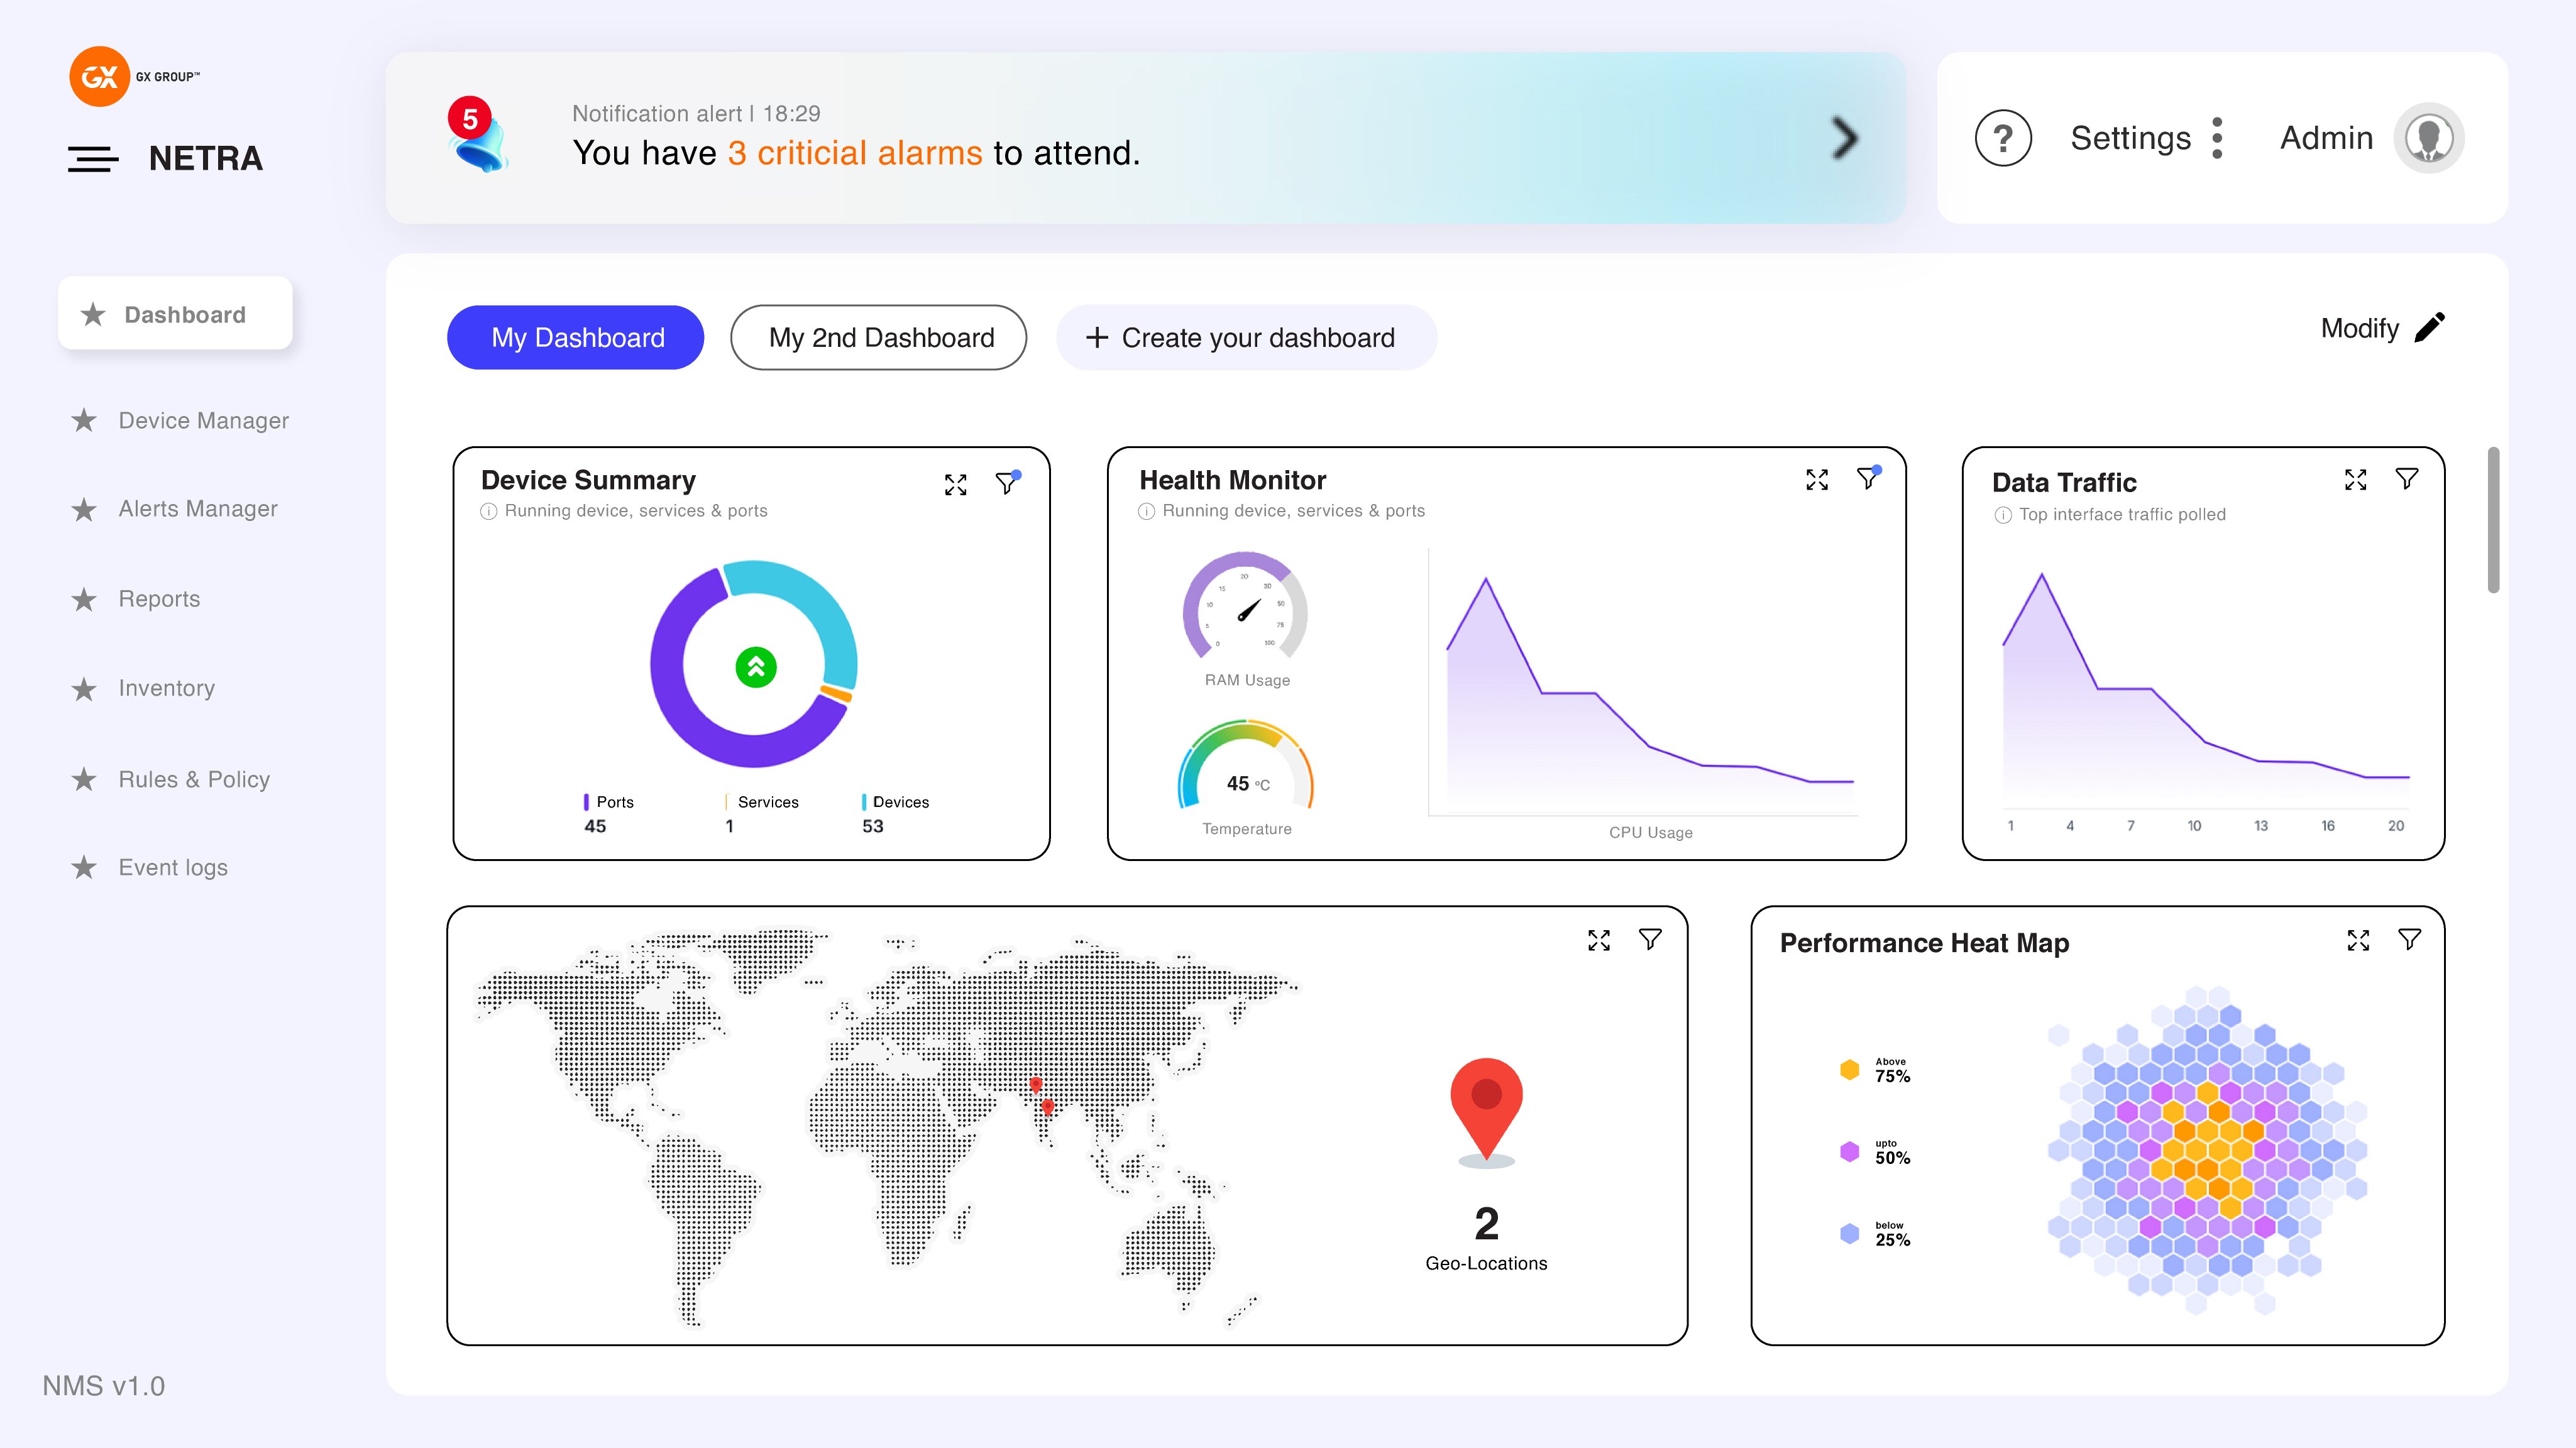Image resolution: width=2576 pixels, height=1448 pixels.
Task: Open Inventory in the sidebar
Action: [x=144, y=688]
